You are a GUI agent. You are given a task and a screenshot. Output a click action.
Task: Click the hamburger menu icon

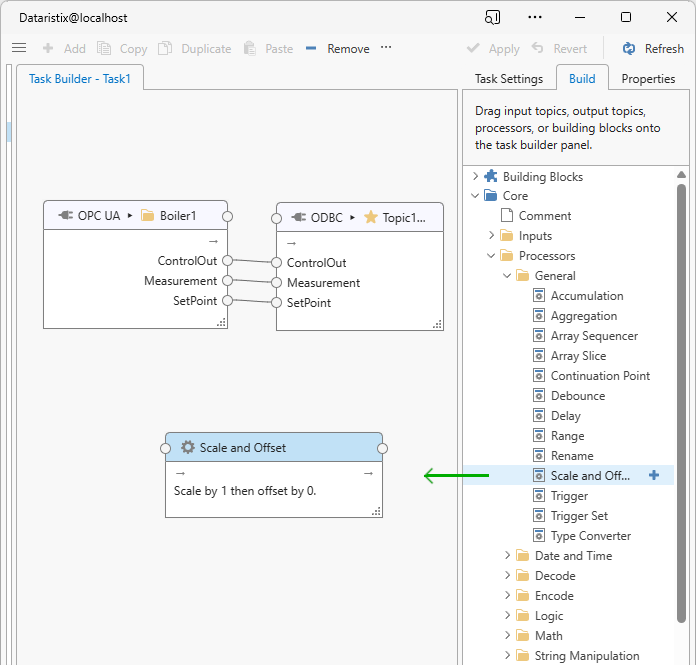(x=18, y=48)
